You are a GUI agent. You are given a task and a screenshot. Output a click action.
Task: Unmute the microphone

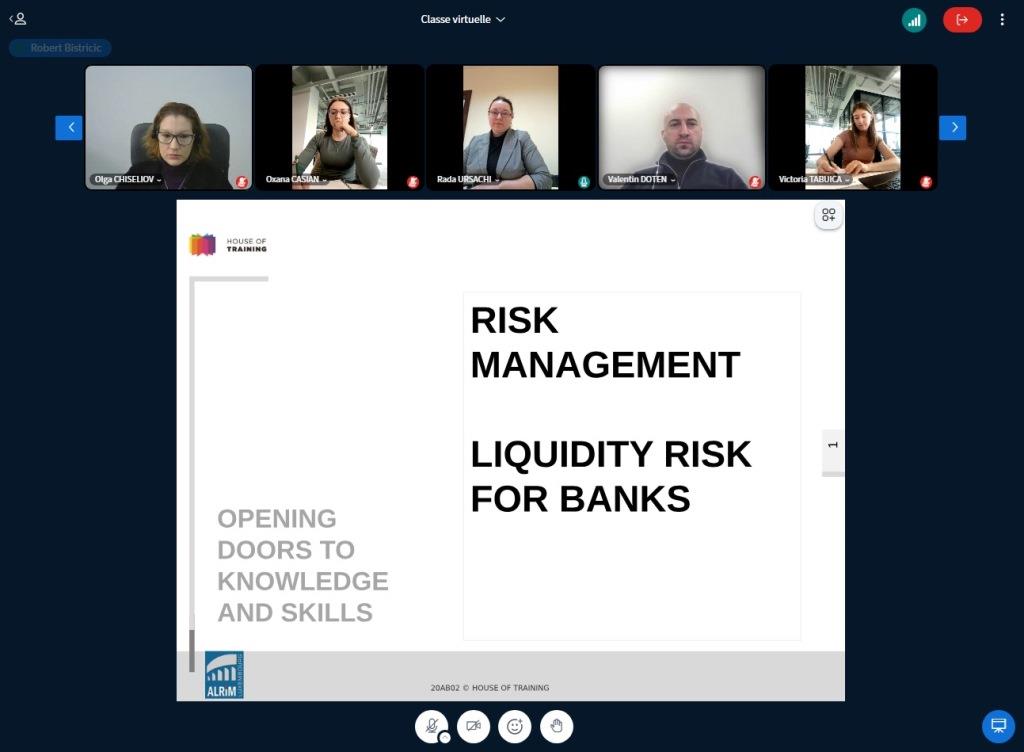pyautogui.click(x=430, y=725)
